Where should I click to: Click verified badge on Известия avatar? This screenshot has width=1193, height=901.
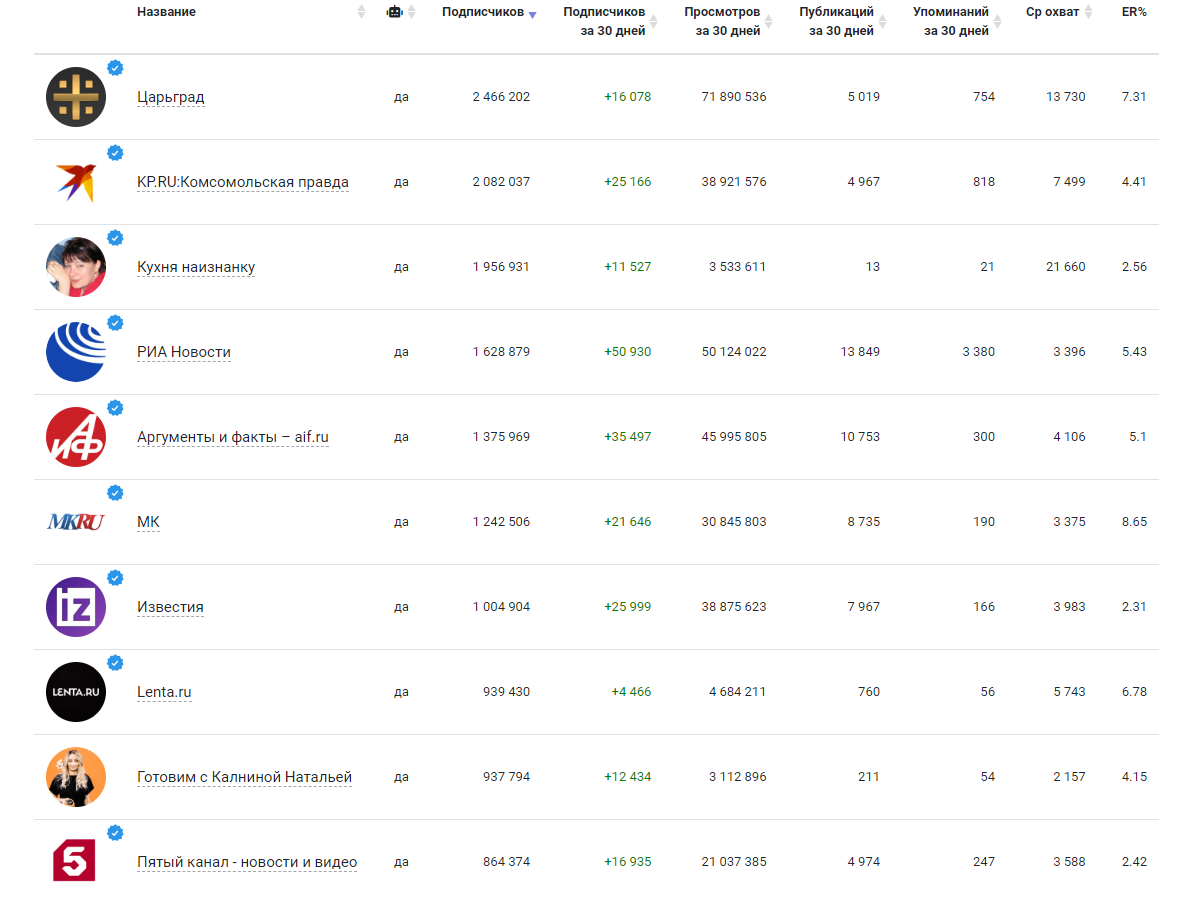tap(115, 578)
